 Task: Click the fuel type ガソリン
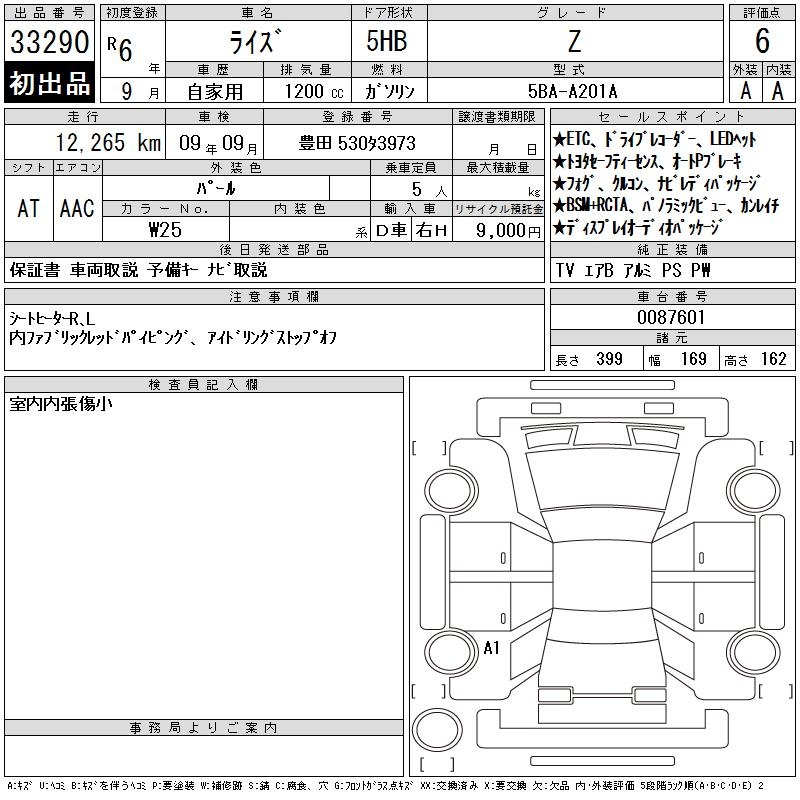click(389, 91)
